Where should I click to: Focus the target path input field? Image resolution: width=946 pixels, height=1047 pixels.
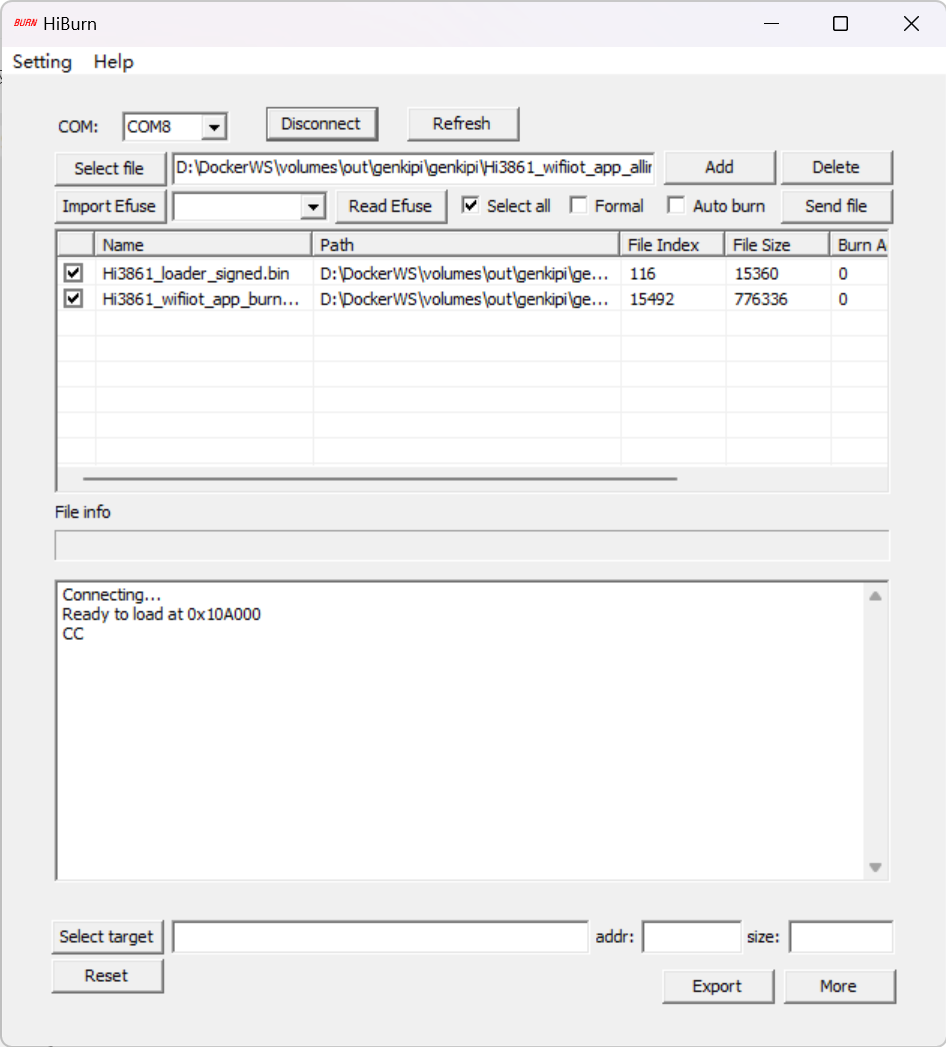click(x=381, y=937)
